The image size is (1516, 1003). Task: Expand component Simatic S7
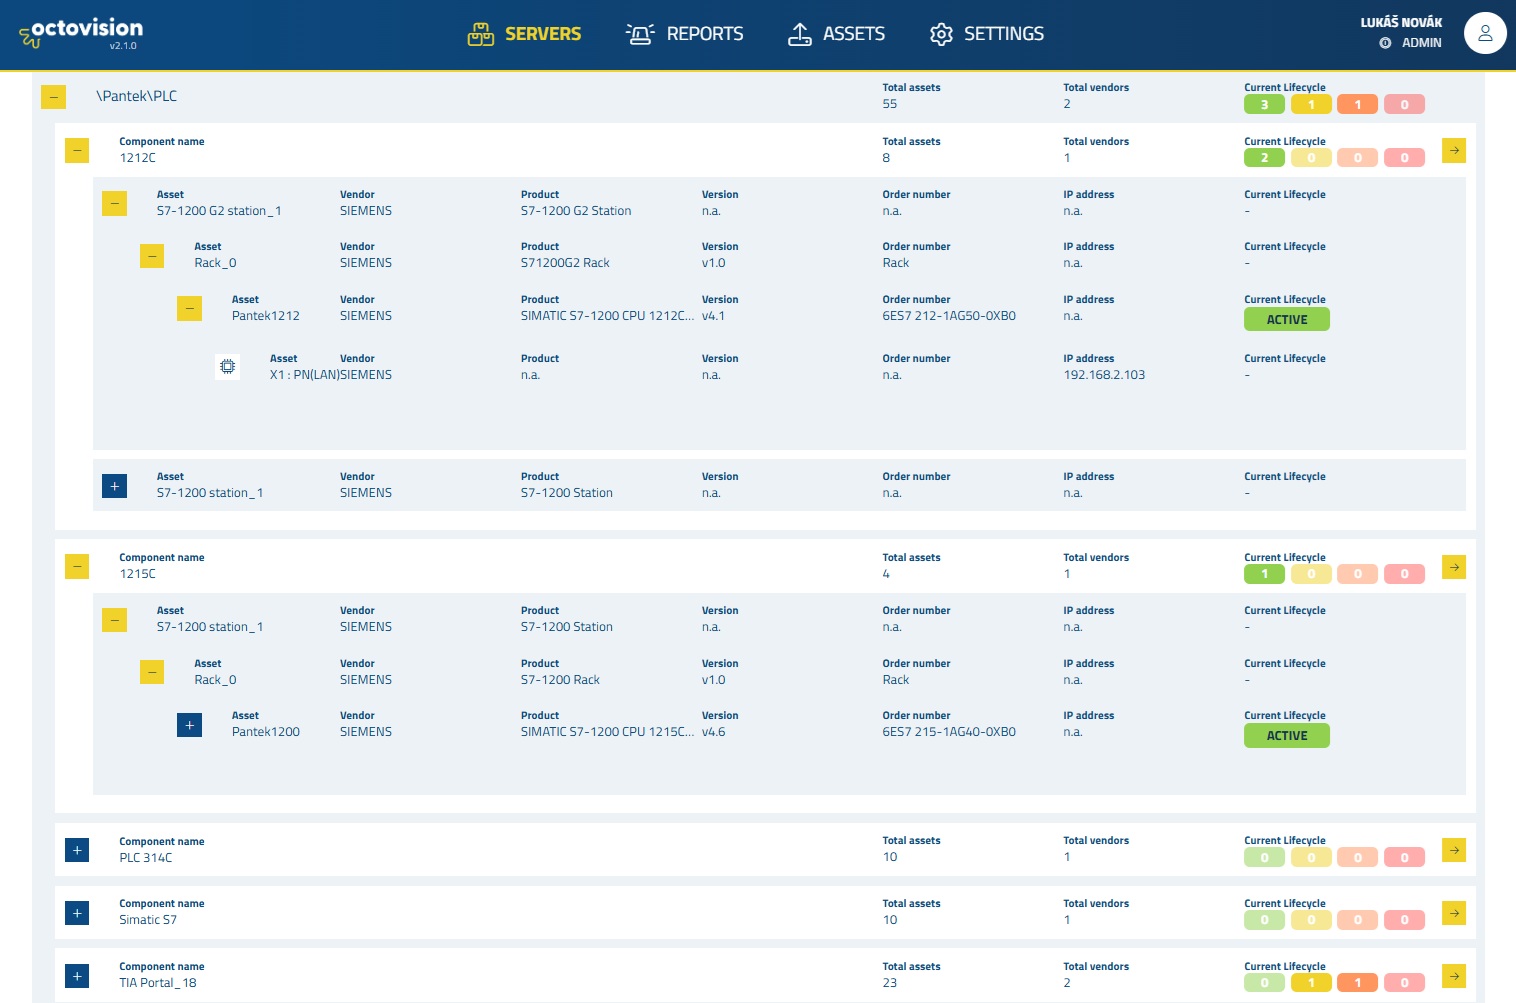click(77, 913)
